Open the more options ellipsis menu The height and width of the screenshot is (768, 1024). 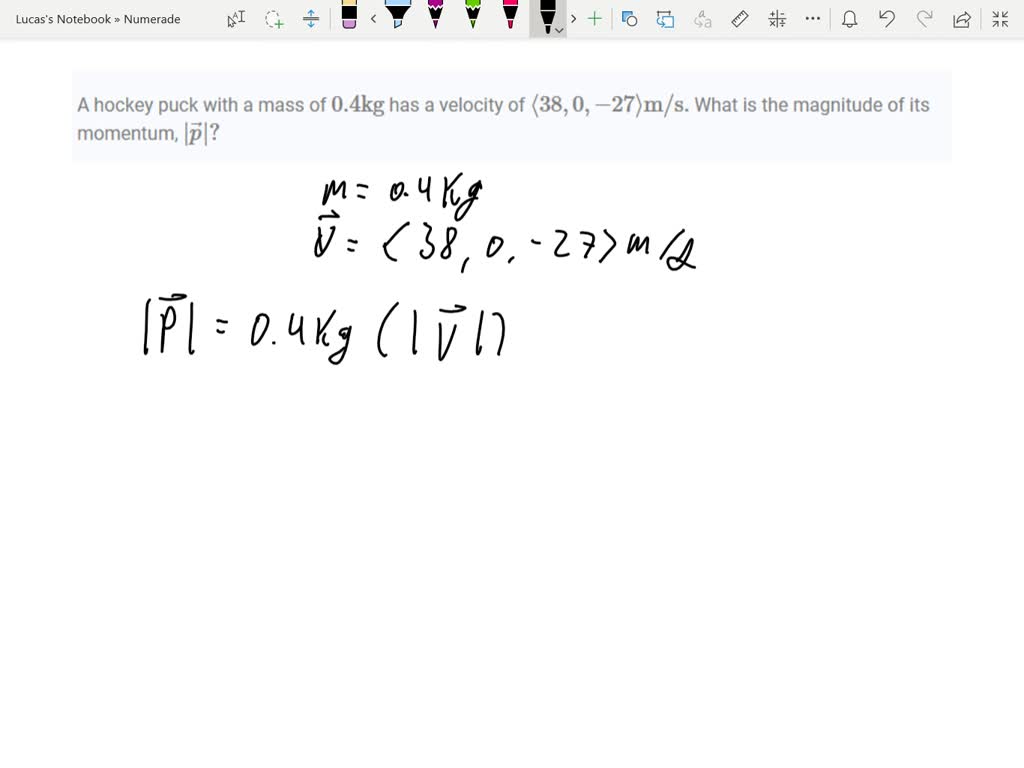[812, 19]
